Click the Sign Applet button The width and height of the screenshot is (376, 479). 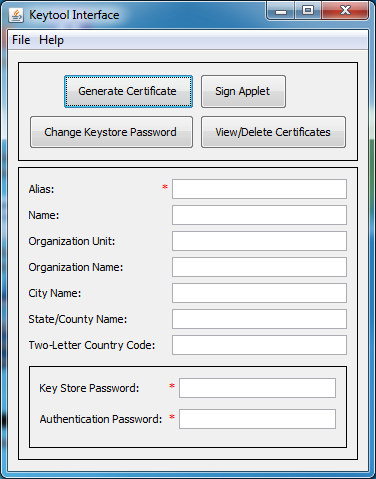click(x=243, y=91)
